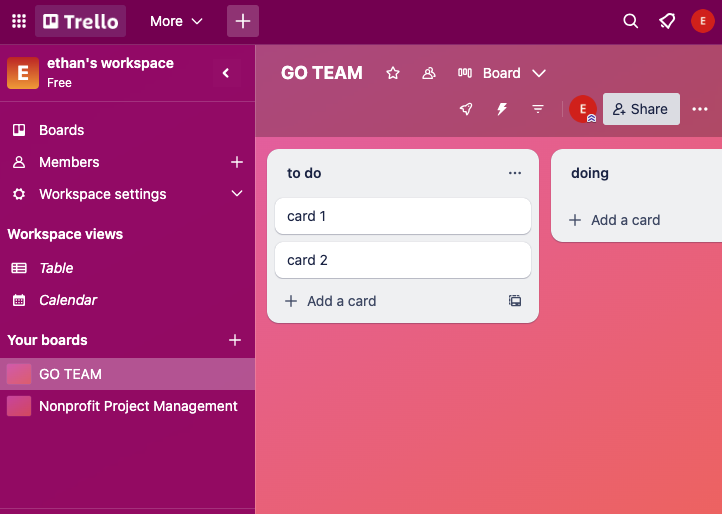Click the Share button
Screen dimensions: 722x514
(x=641, y=109)
